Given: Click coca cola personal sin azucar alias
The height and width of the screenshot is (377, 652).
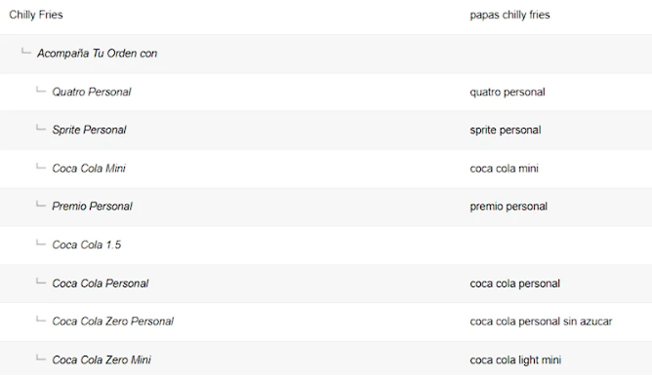Looking at the screenshot, I should click(541, 321).
